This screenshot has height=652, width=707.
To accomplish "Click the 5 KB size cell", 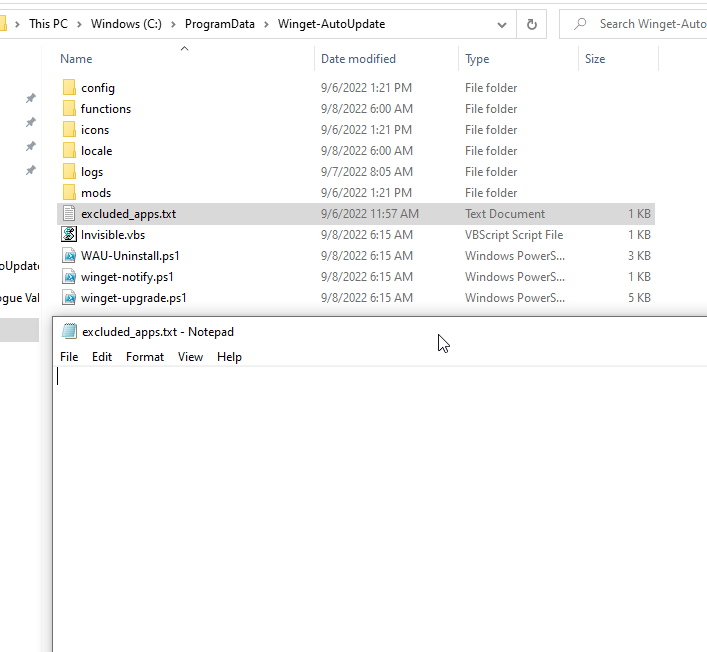I will tap(639, 298).
